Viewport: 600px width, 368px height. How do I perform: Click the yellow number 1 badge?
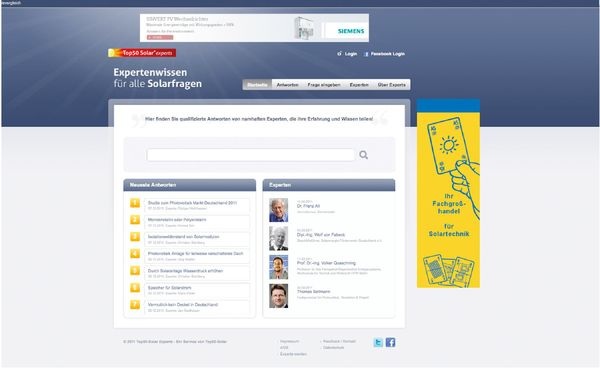(135, 203)
